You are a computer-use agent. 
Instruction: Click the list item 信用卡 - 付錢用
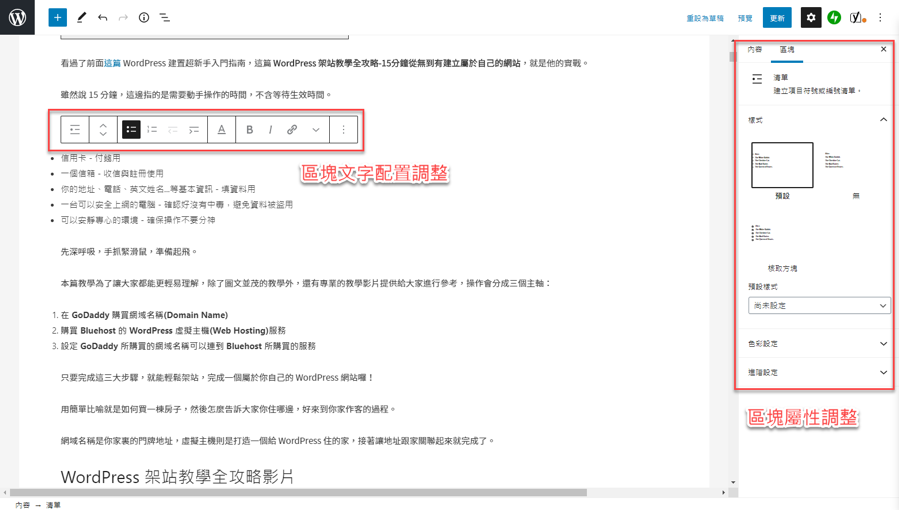click(91, 158)
